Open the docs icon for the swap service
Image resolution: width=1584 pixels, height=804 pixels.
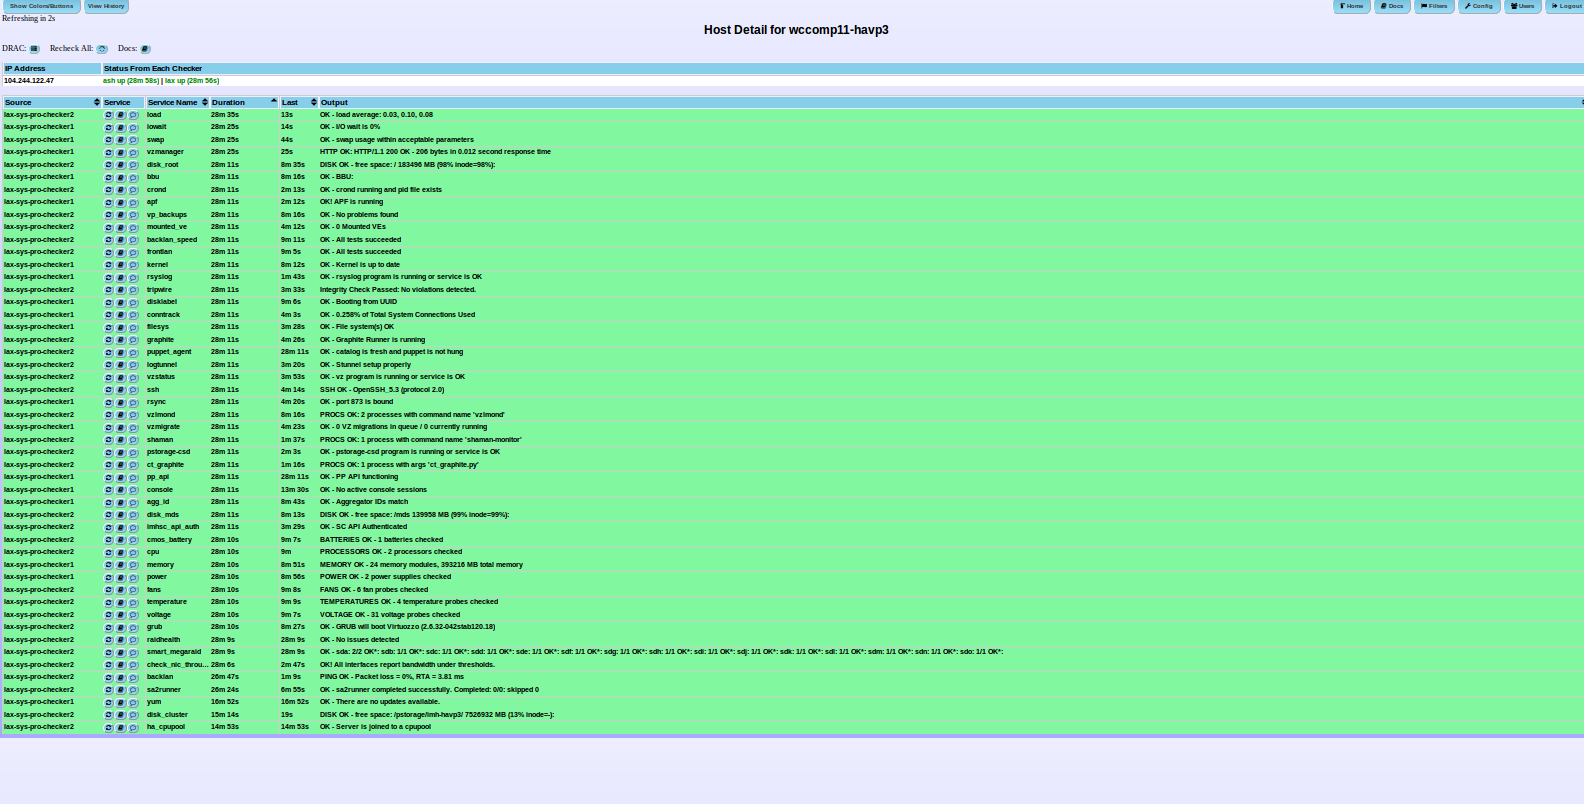[121, 140]
